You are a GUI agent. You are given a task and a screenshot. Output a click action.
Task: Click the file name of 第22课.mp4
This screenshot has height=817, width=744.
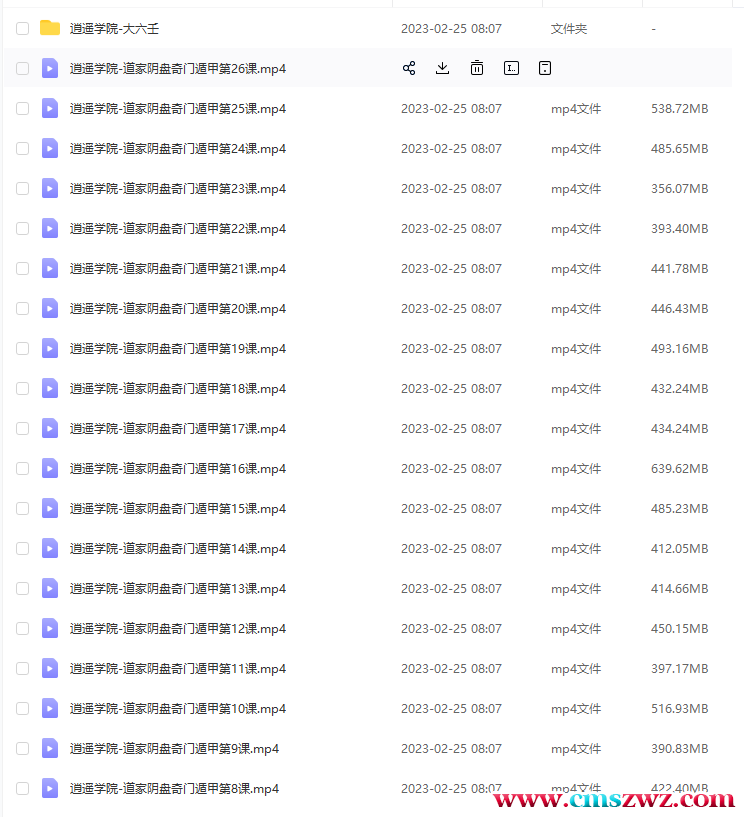[178, 229]
